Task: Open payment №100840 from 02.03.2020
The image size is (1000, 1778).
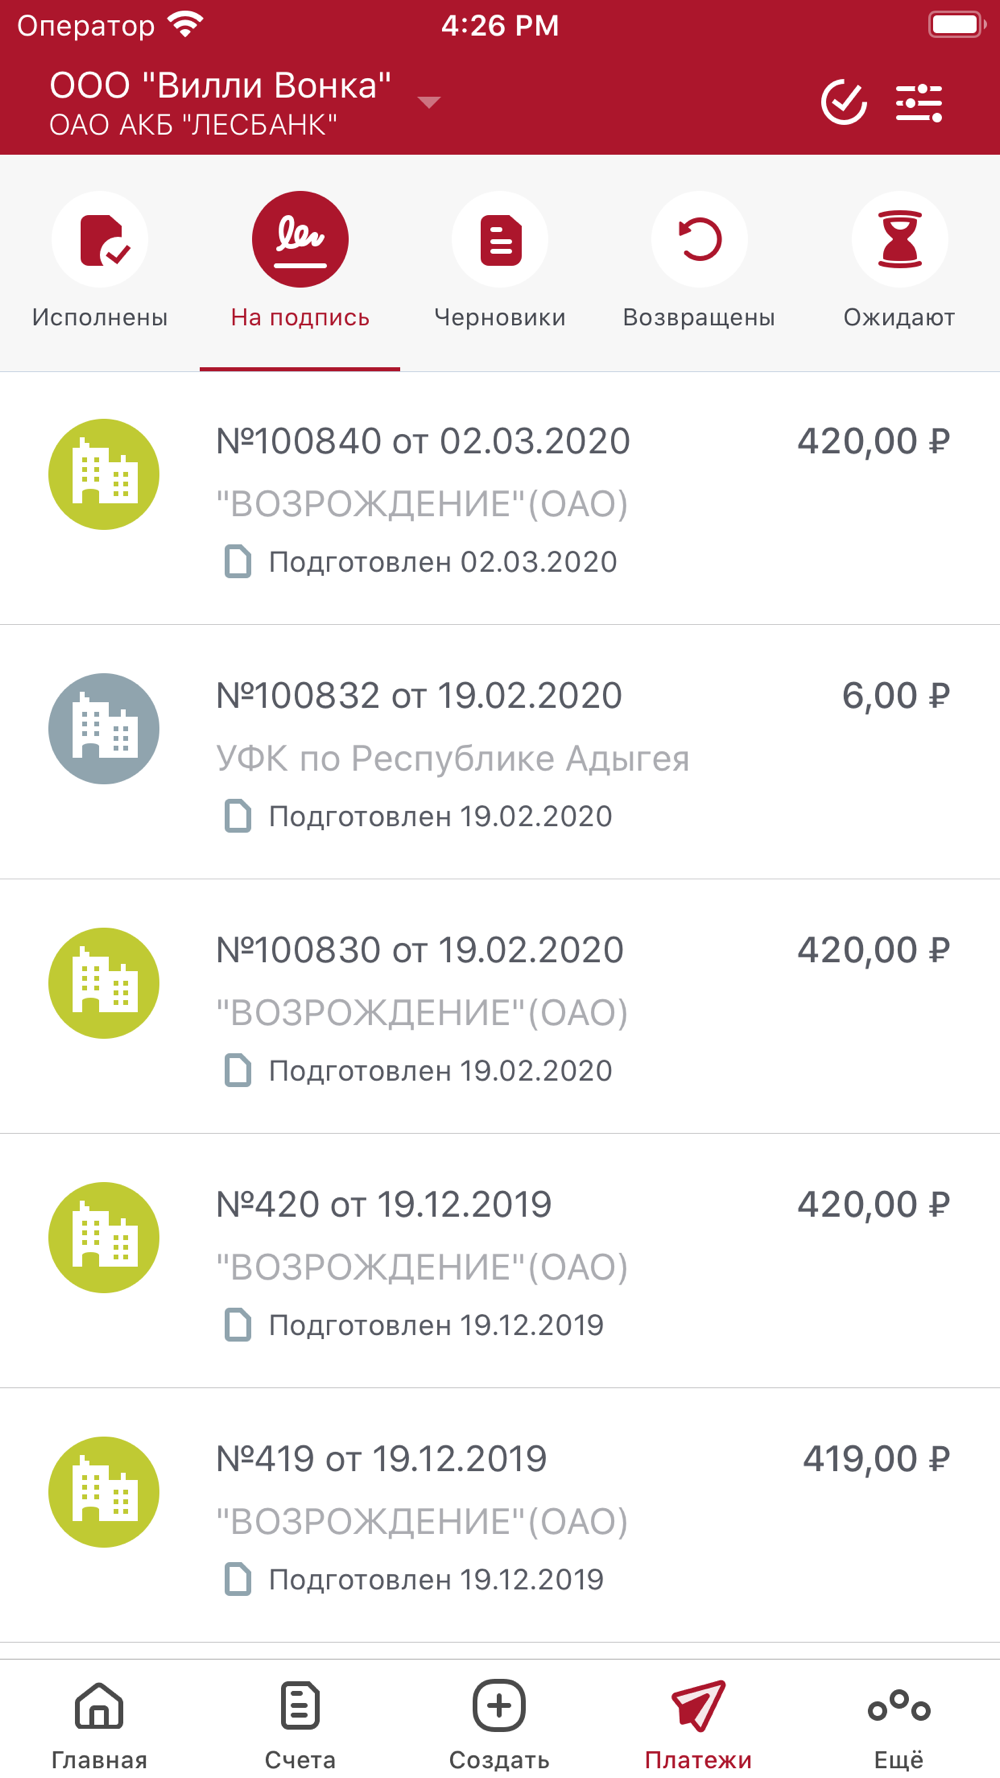Action: 500,498
